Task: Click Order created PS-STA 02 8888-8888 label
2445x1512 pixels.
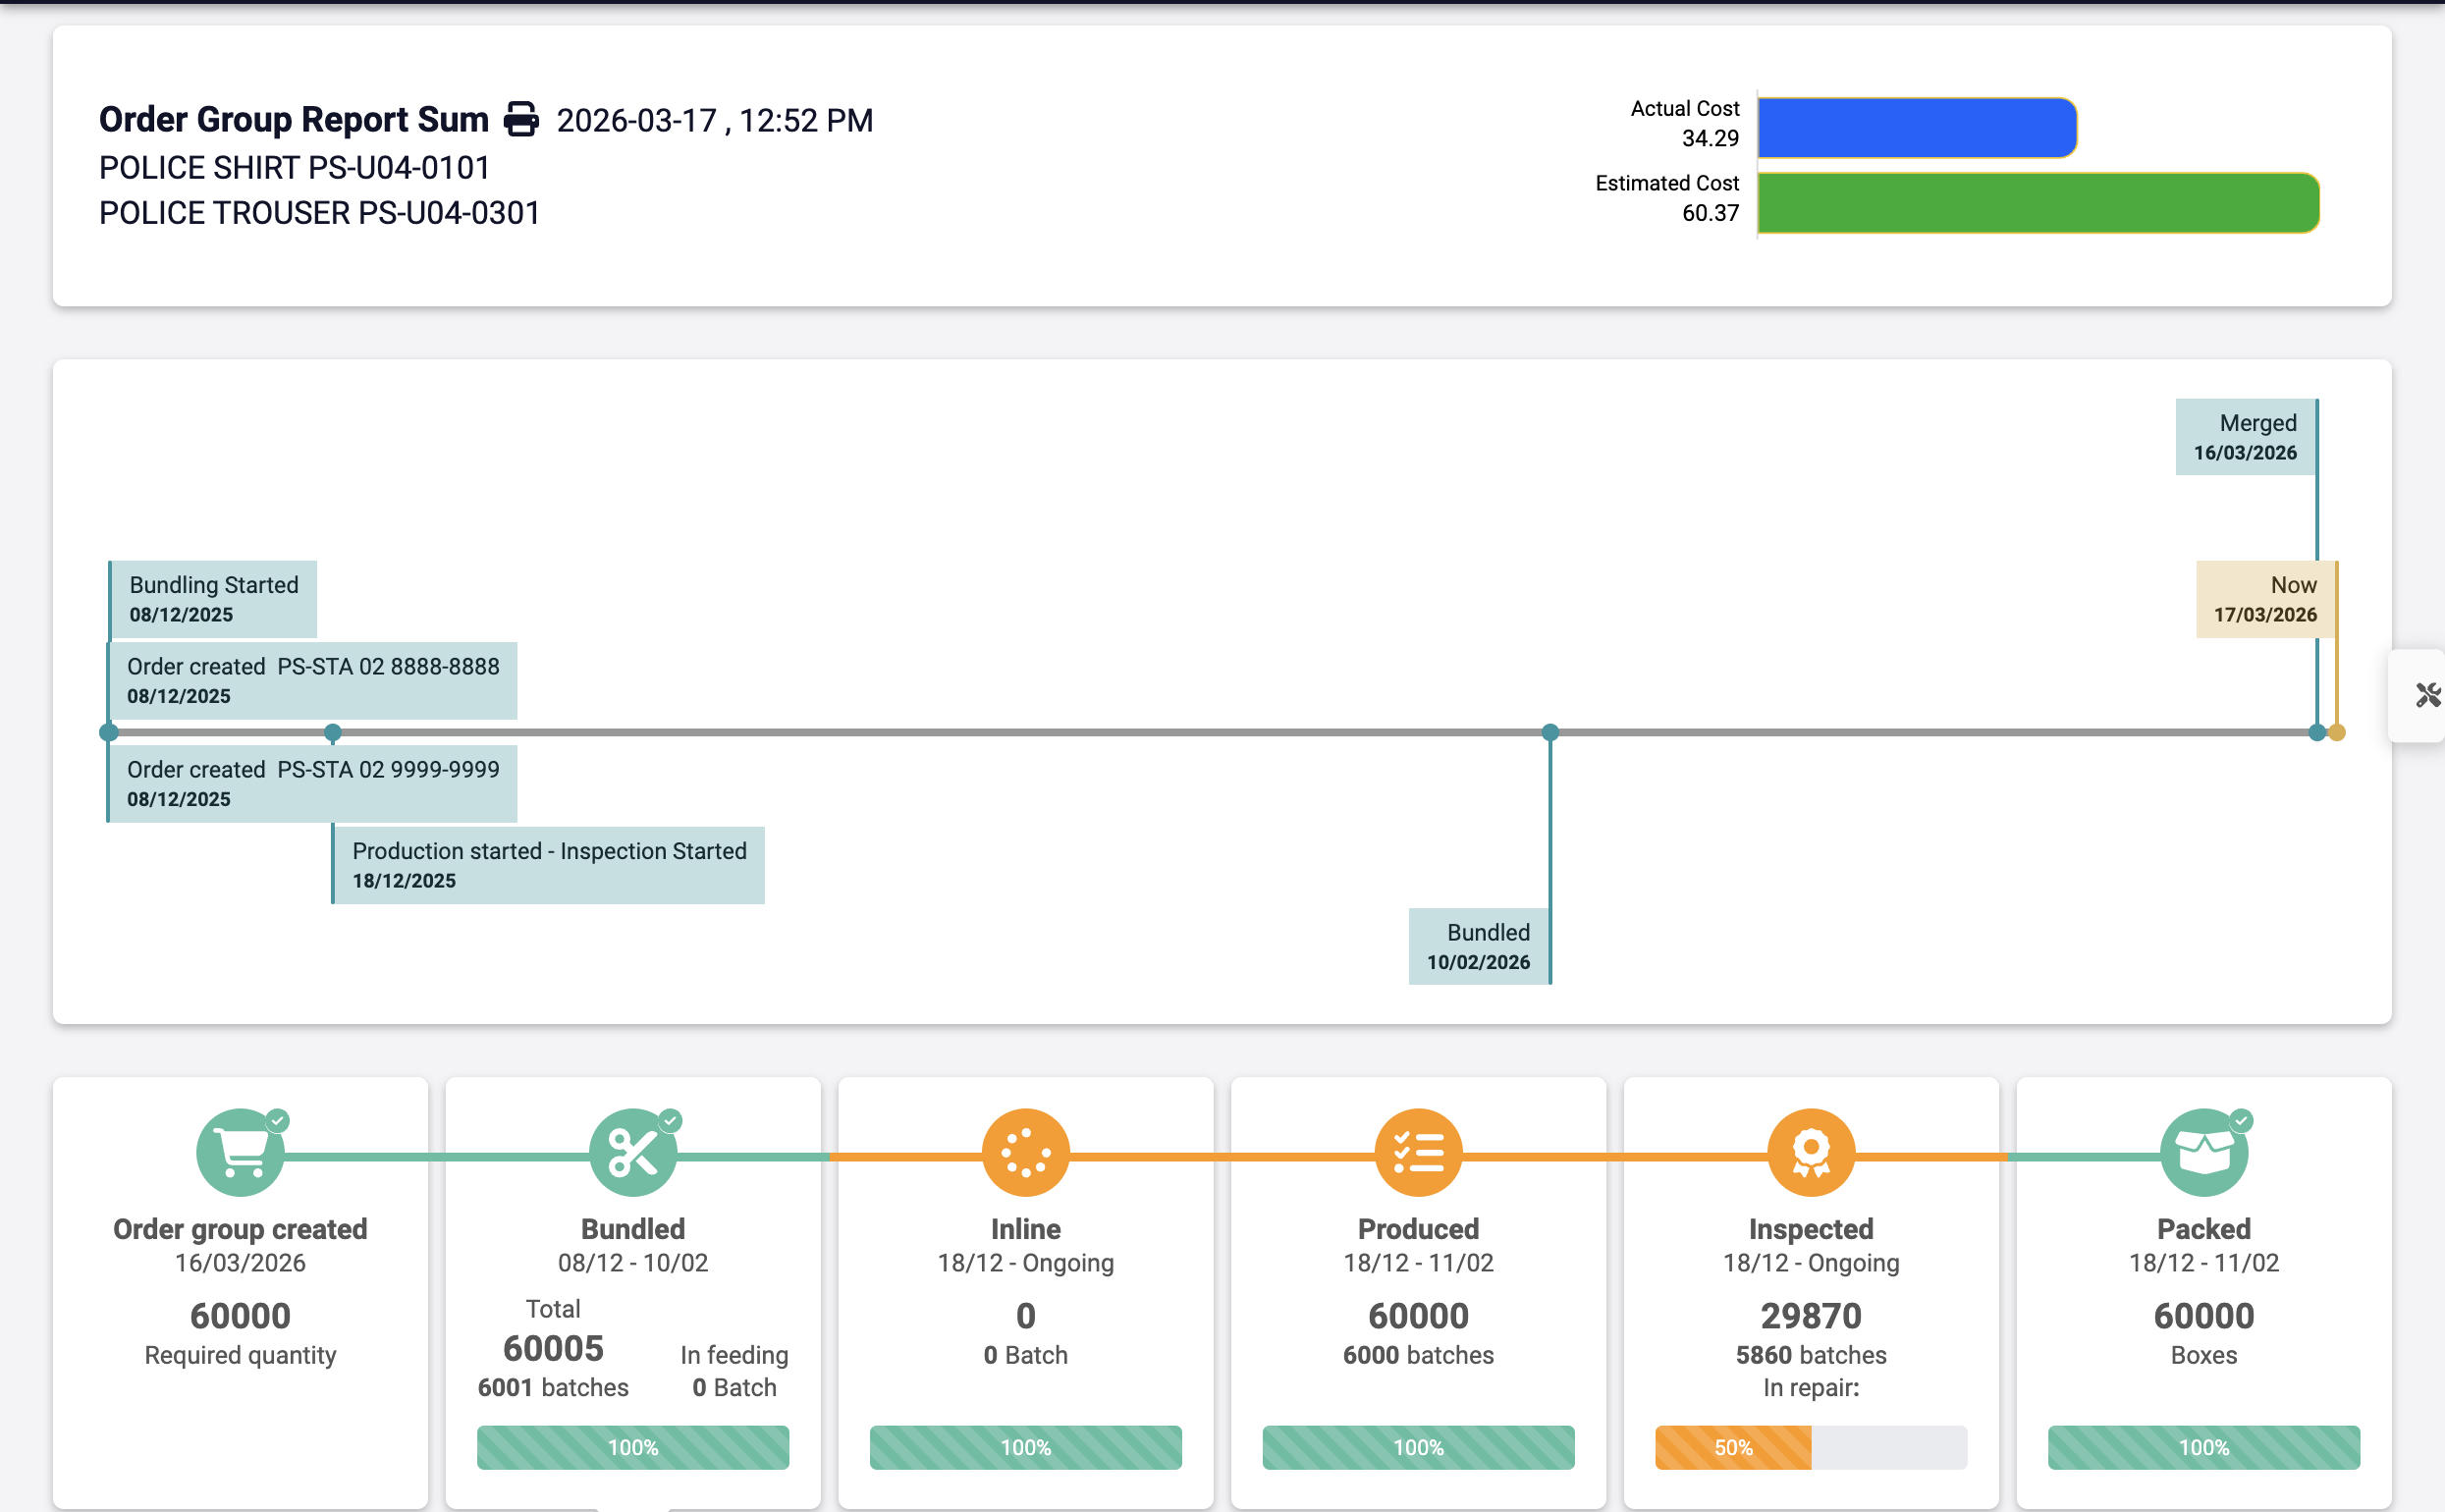Action: tap(312, 680)
